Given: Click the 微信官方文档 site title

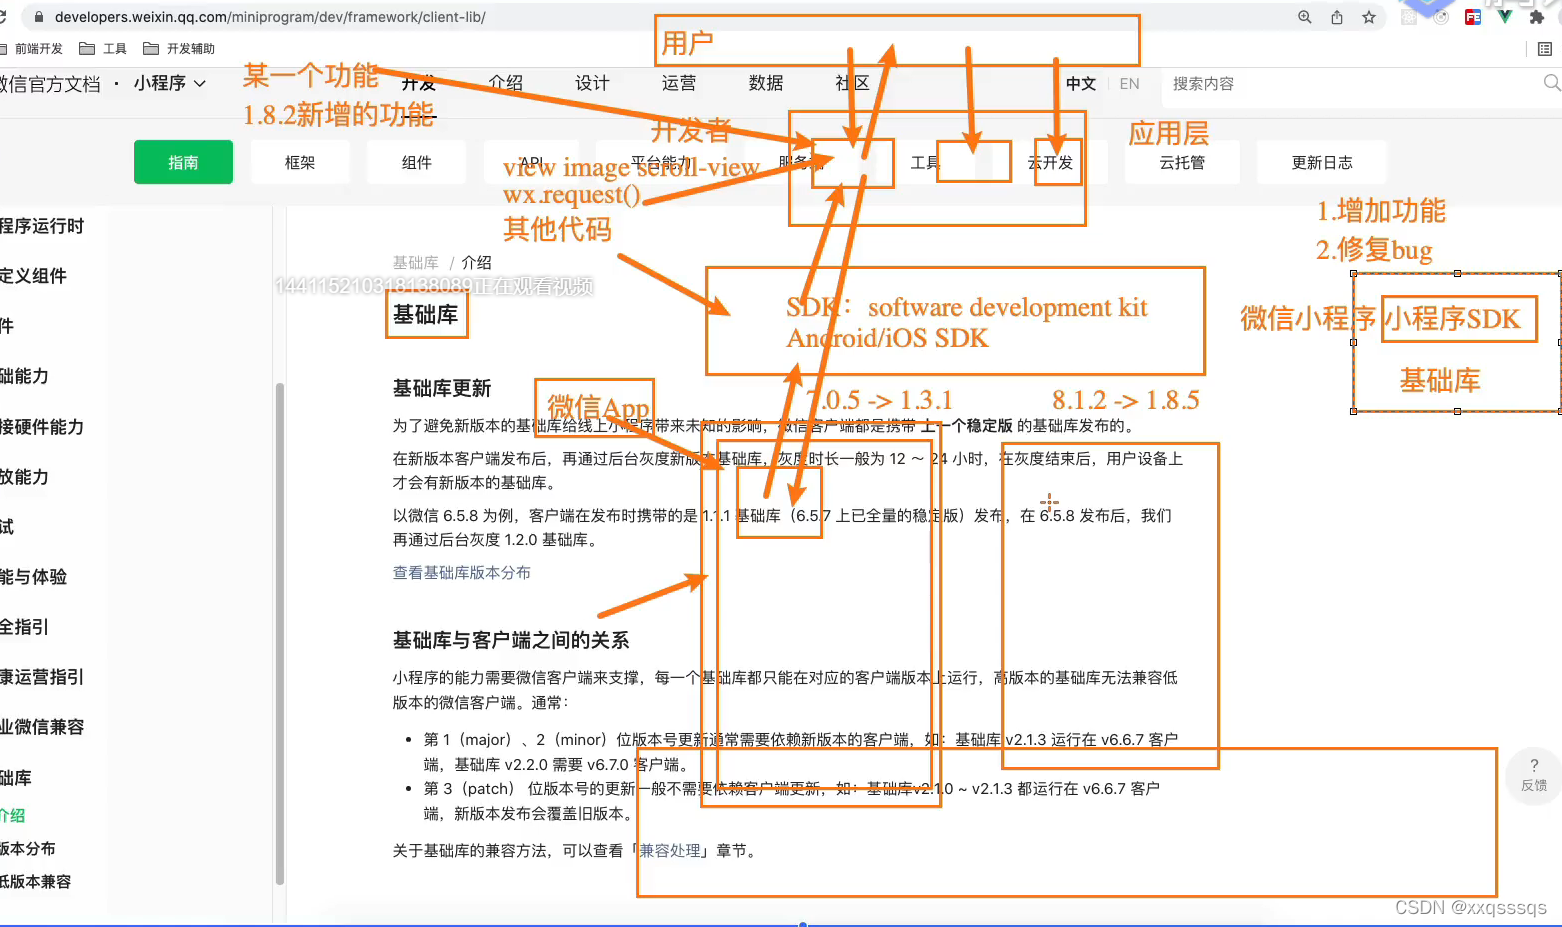Looking at the screenshot, I should point(50,84).
